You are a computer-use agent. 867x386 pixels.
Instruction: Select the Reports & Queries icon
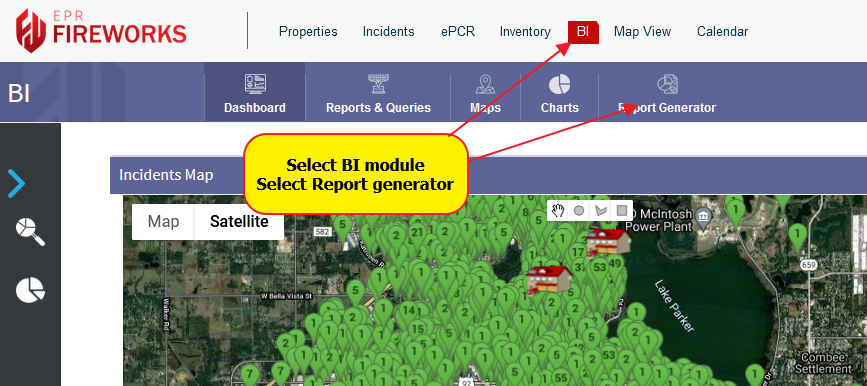[379, 84]
